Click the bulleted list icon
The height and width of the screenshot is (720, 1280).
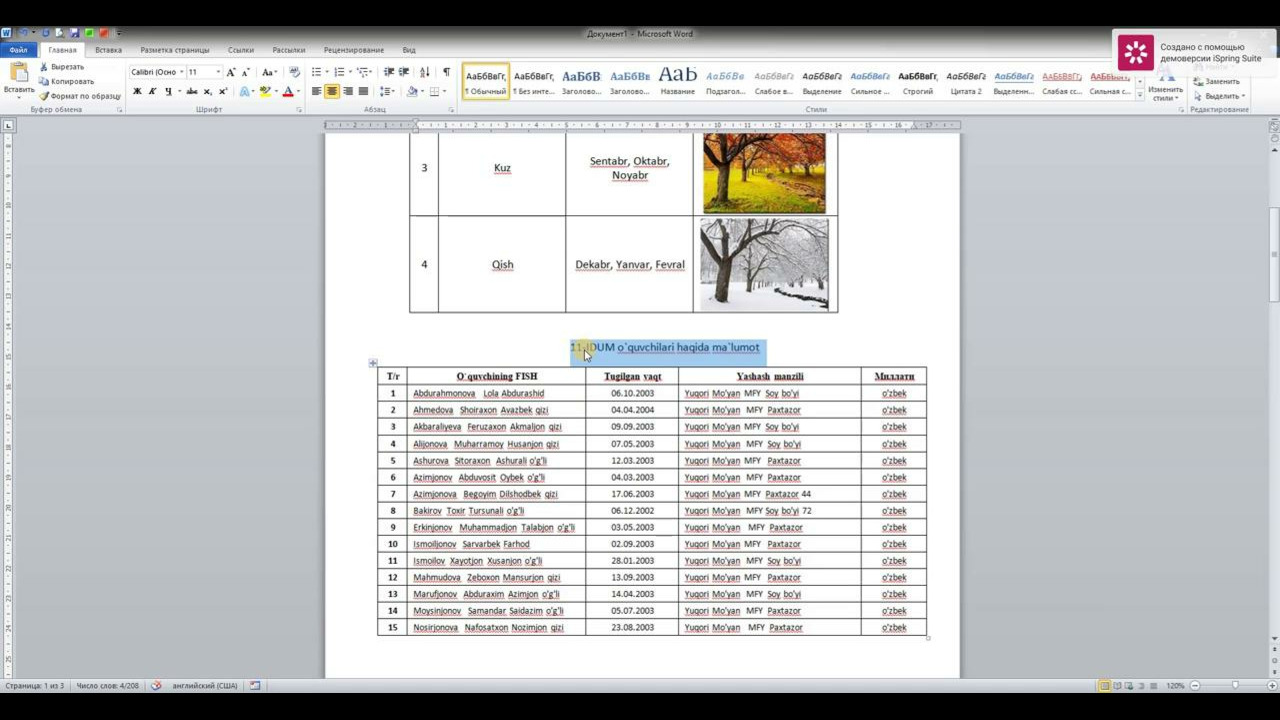(316, 72)
